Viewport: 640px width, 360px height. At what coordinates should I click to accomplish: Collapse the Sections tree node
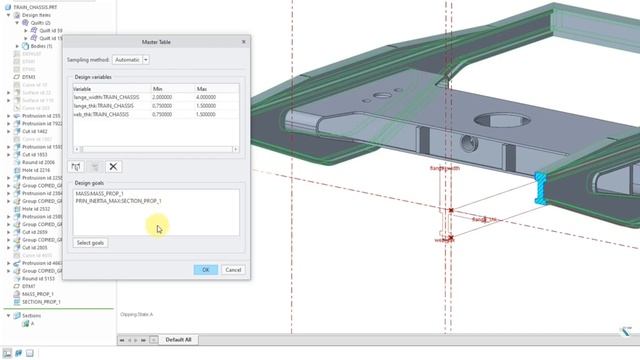[x=9, y=316]
